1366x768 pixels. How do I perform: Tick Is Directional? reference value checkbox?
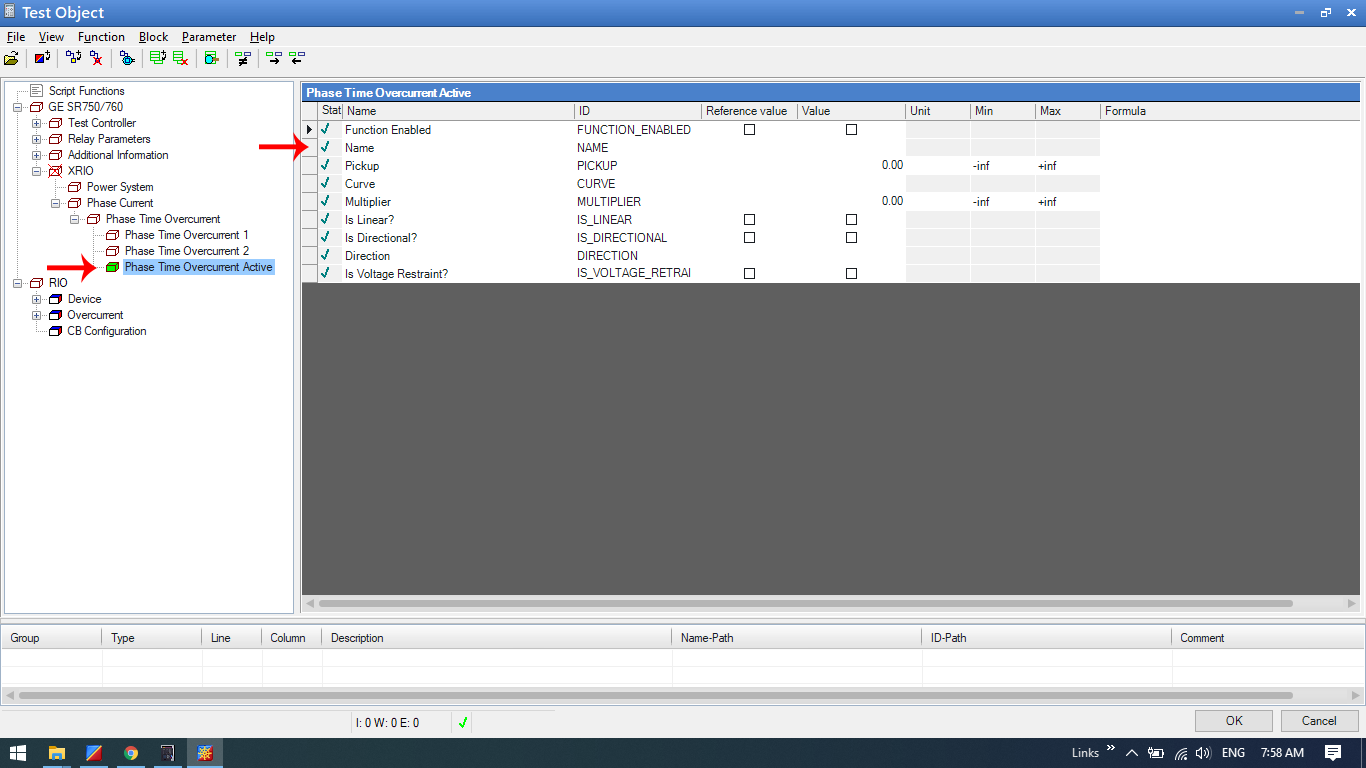749,237
